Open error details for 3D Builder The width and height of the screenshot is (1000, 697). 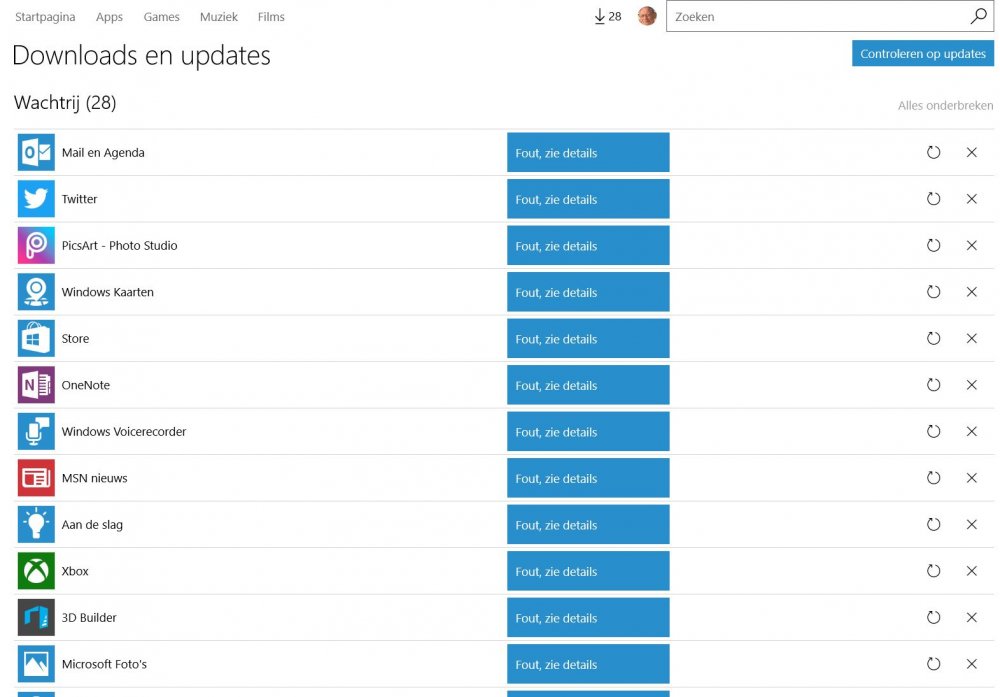588,618
